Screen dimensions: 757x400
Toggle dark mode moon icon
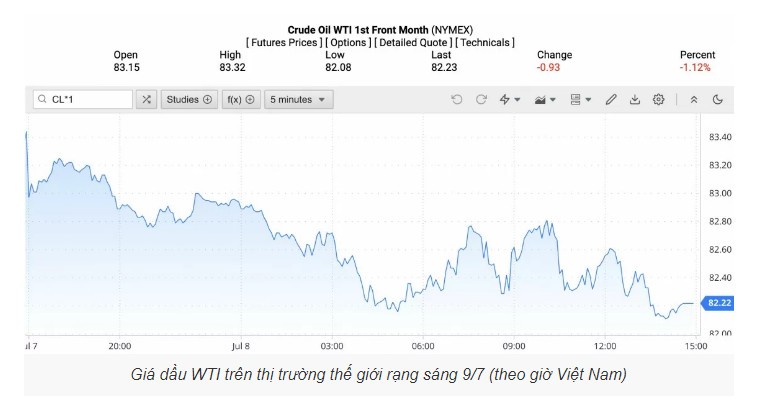[x=718, y=100]
